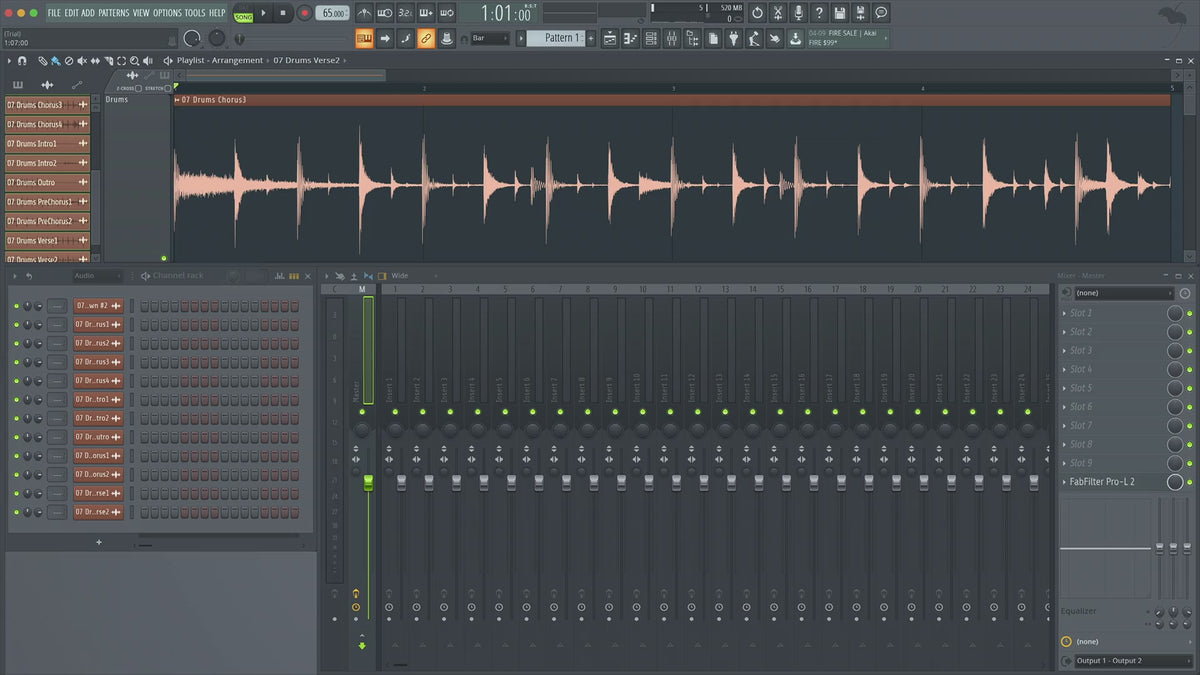
Task: Open the PATTERNS menu
Action: tap(114, 13)
